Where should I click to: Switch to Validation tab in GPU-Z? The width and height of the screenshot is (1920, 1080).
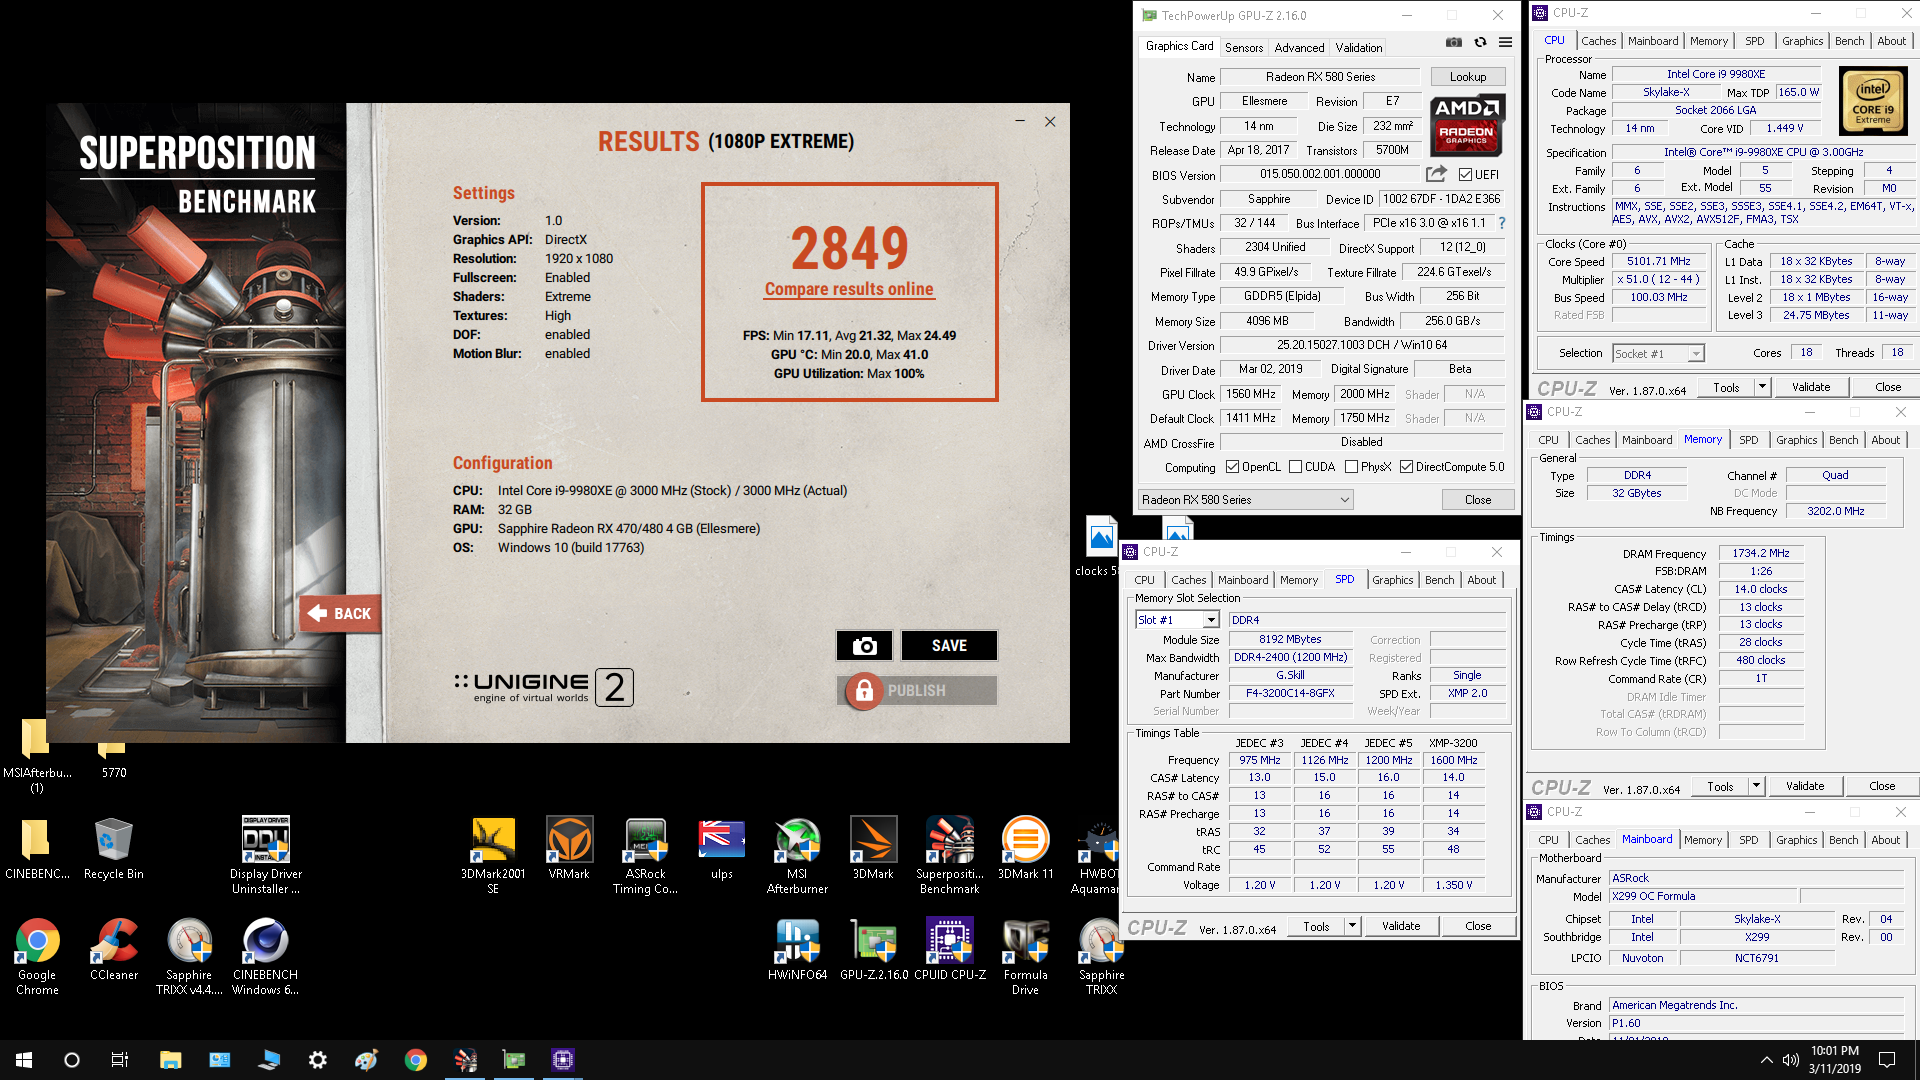point(1359,47)
